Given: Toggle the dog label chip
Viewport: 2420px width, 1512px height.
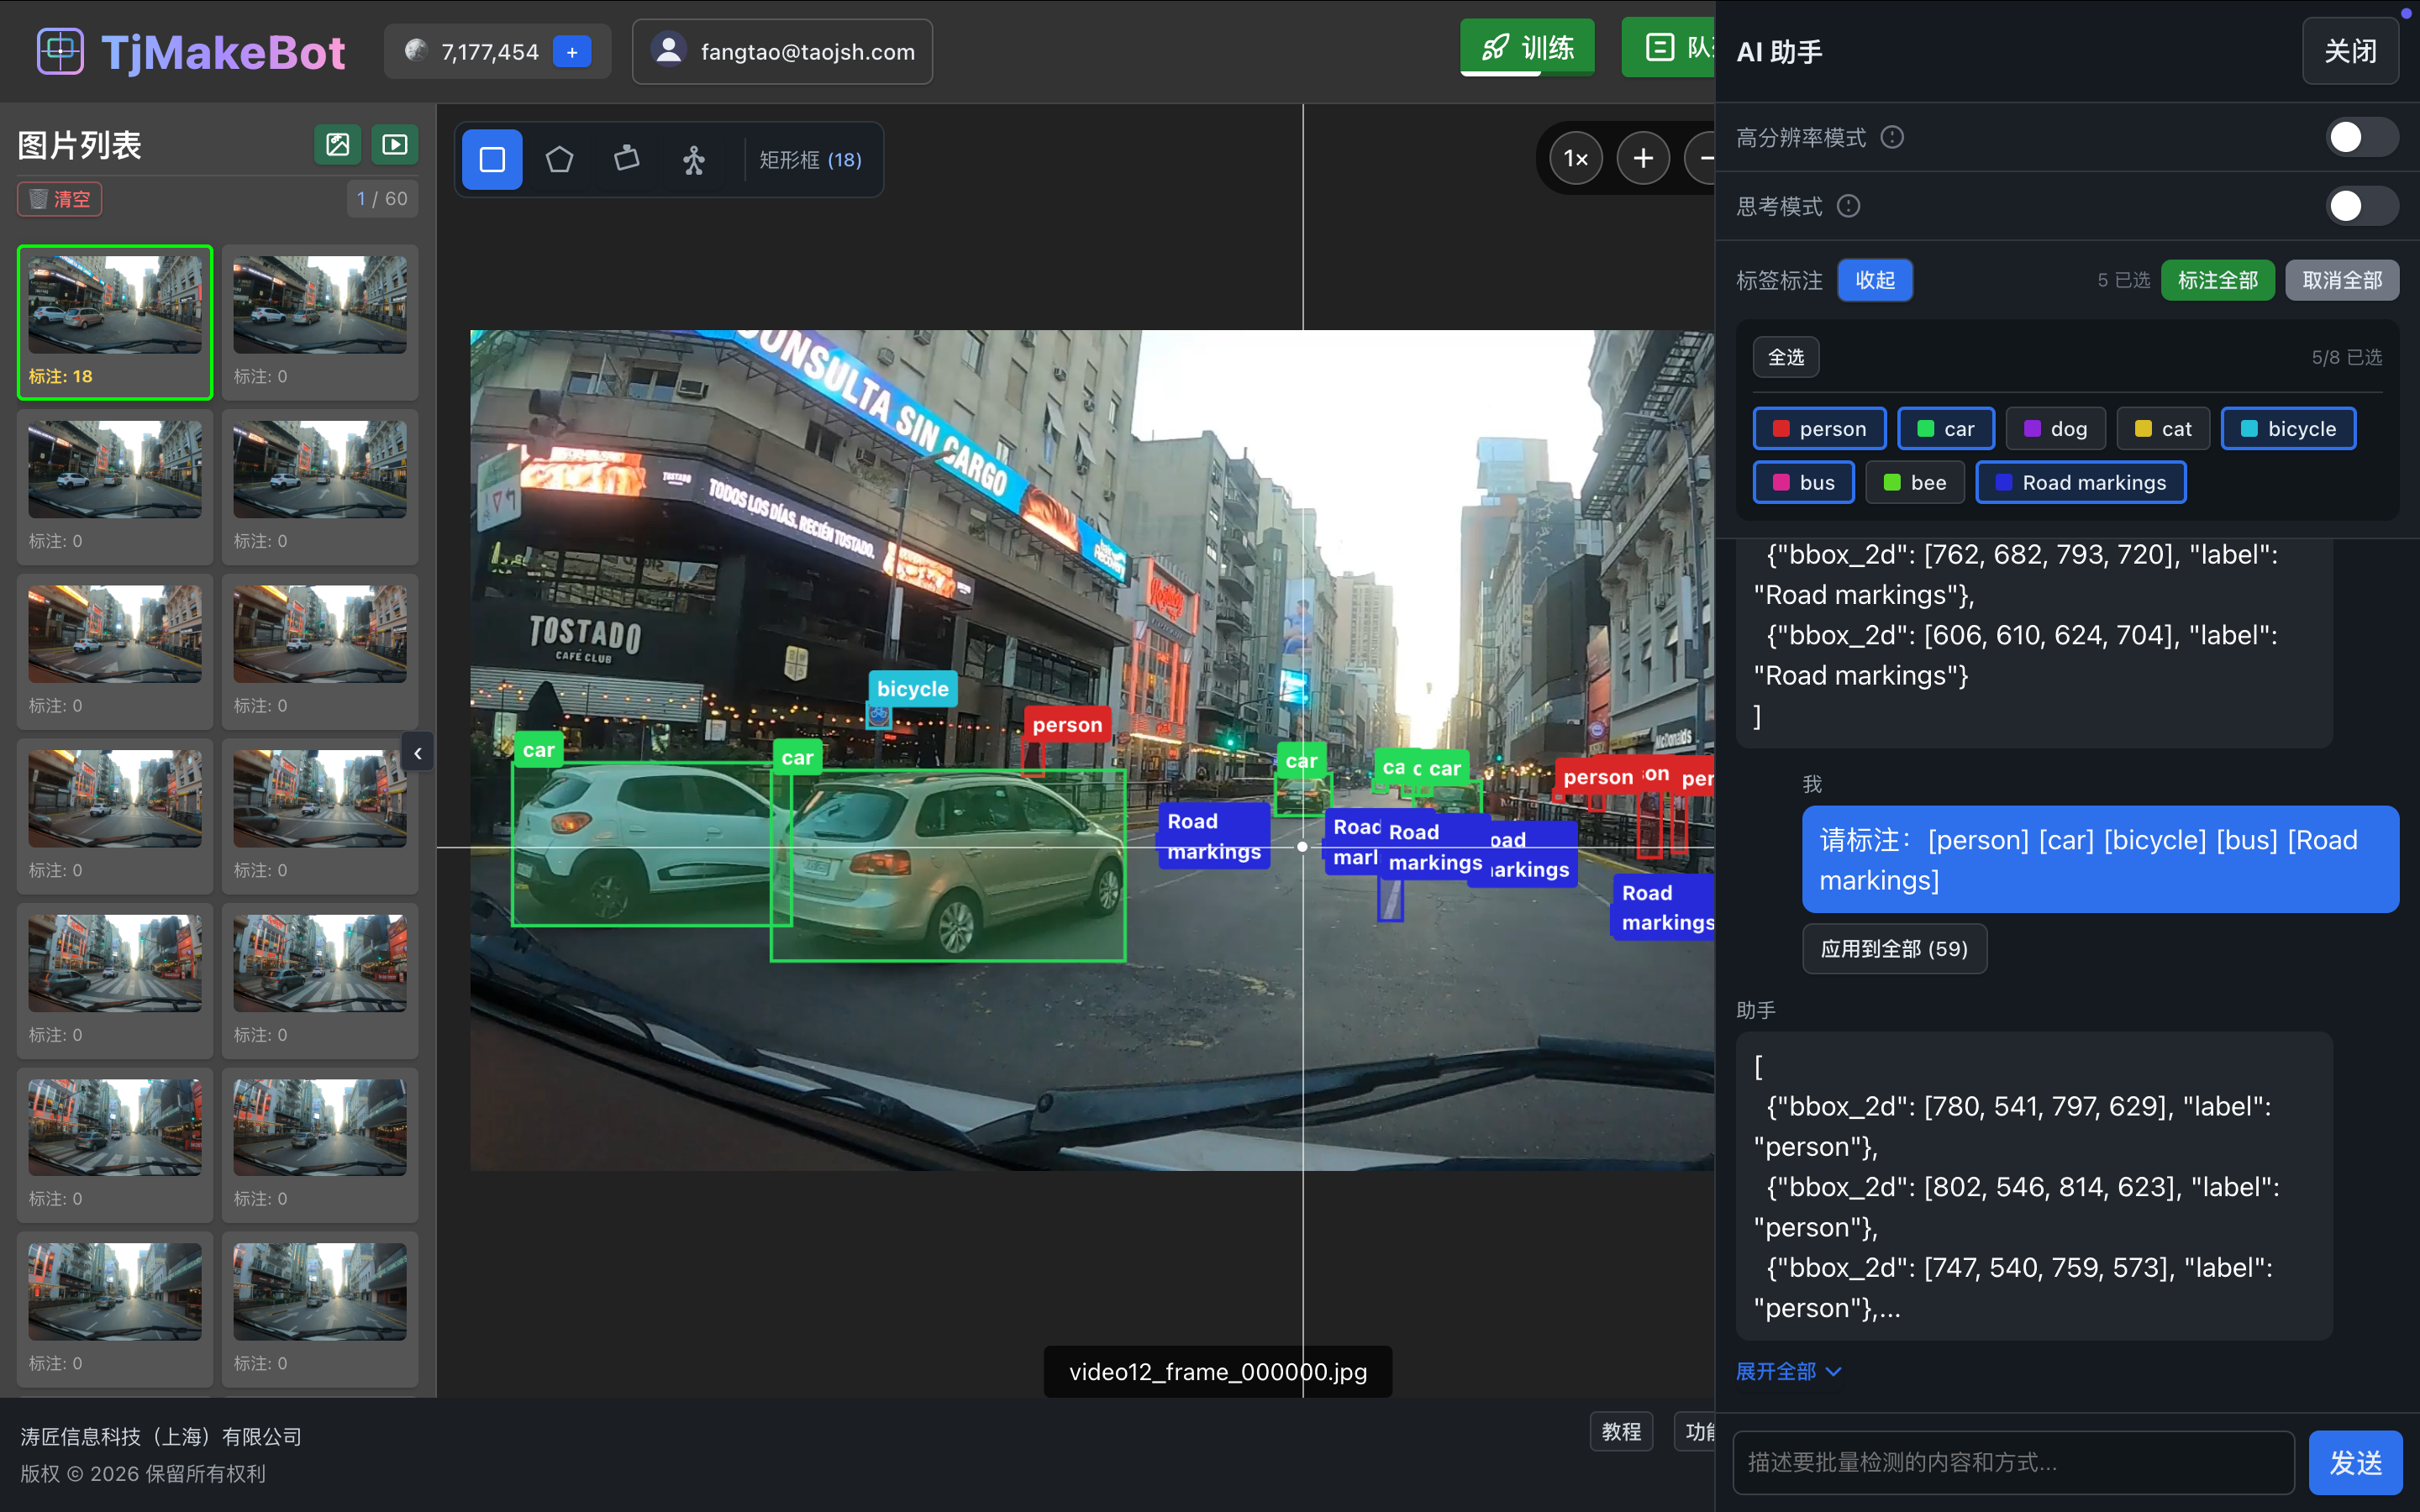Looking at the screenshot, I should pos(2055,429).
